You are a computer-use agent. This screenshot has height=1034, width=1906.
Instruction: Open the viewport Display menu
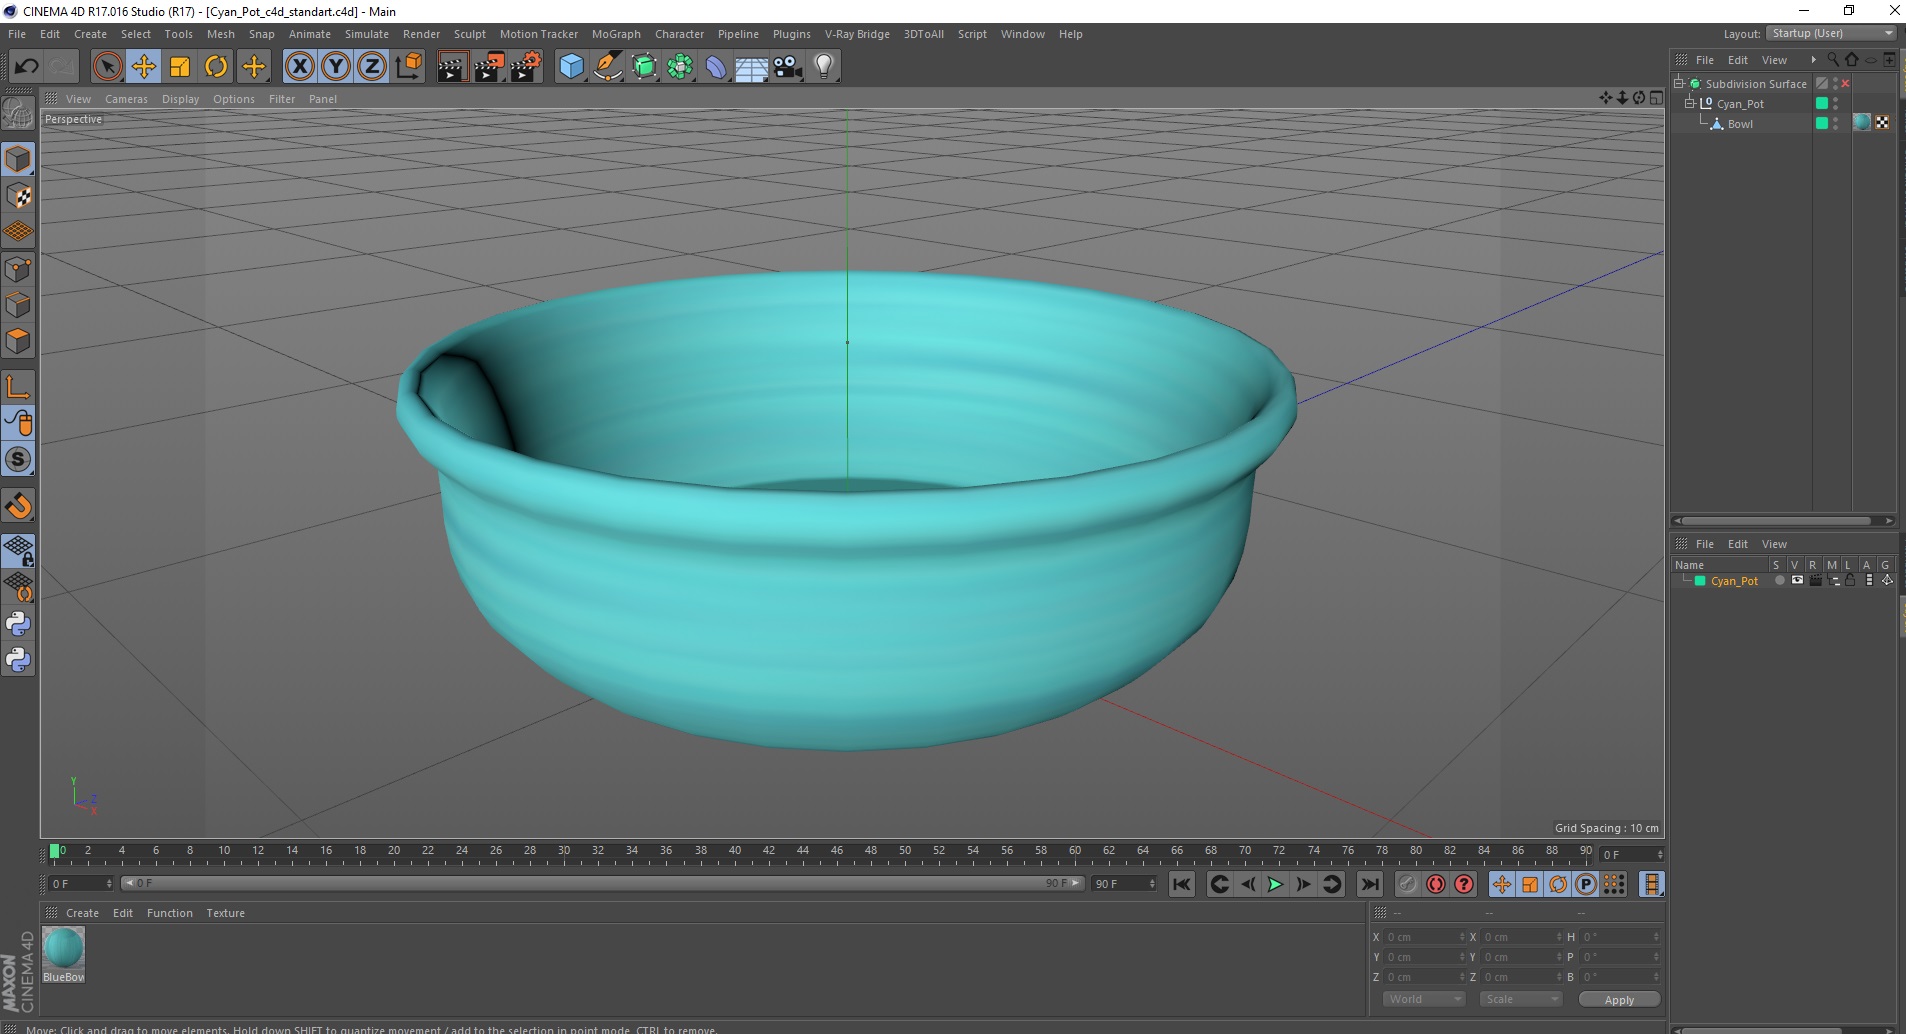[180, 99]
